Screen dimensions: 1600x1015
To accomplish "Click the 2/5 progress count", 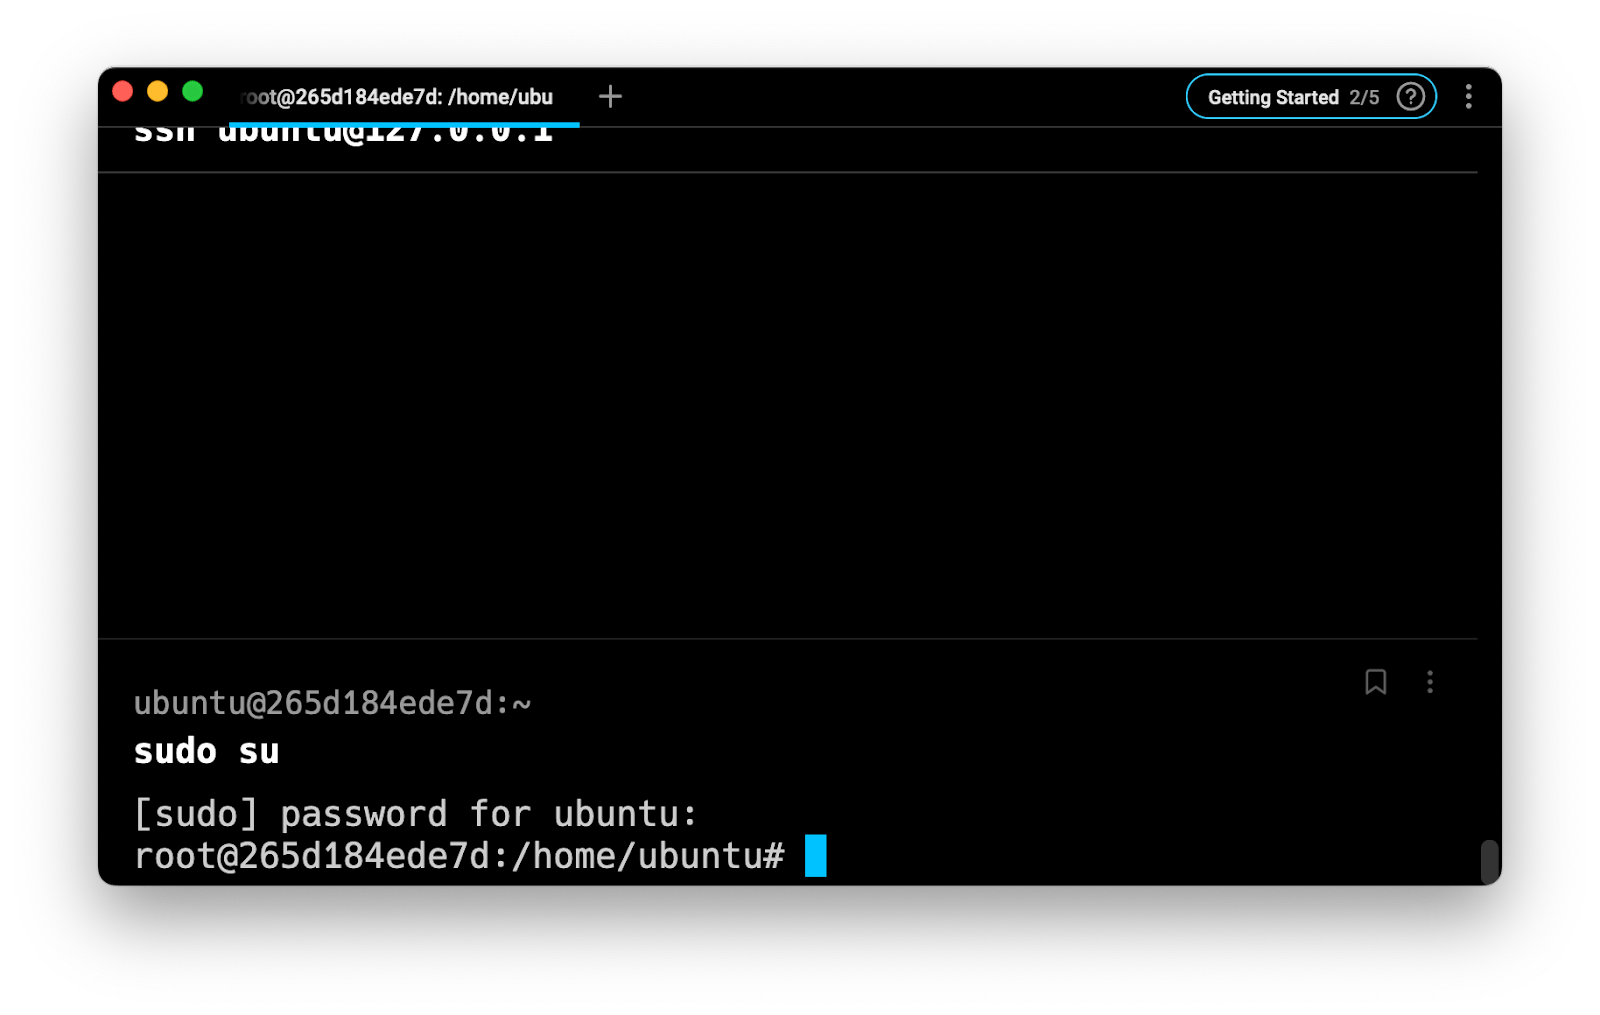I will point(1364,97).
